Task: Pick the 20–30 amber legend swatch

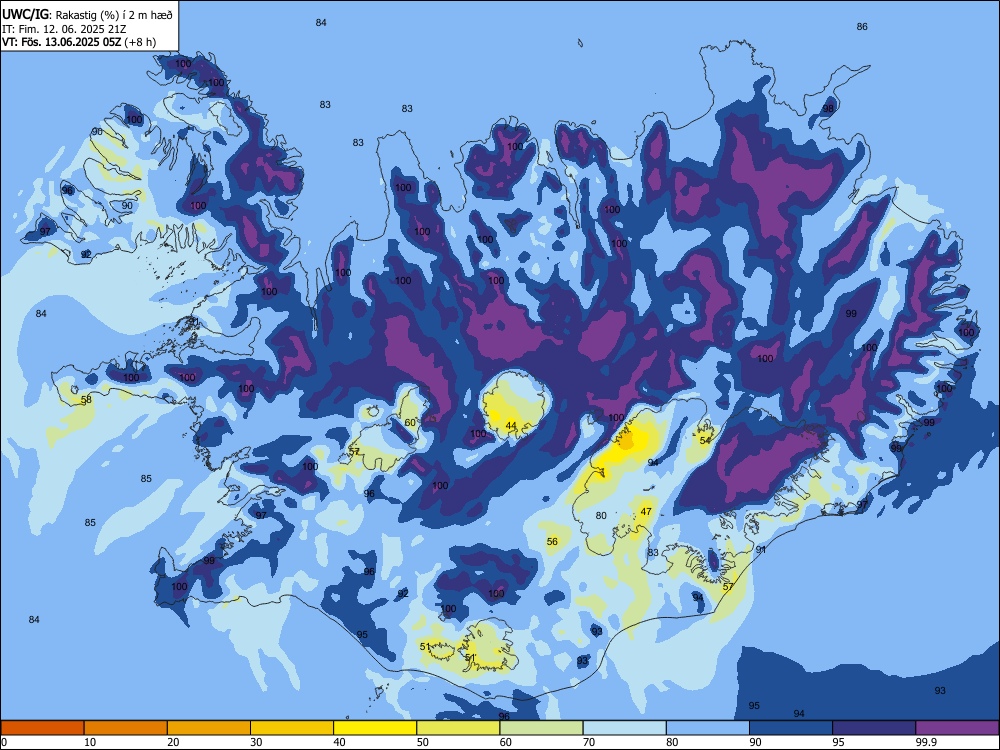Action: 209,728
